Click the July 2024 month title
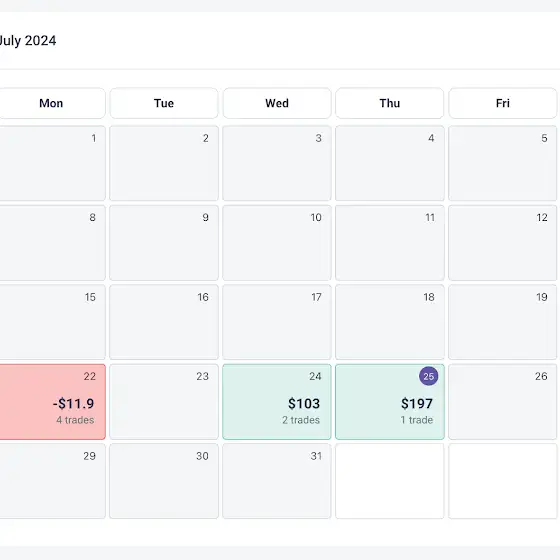Screen dimensions: 560x560 [x=28, y=41]
